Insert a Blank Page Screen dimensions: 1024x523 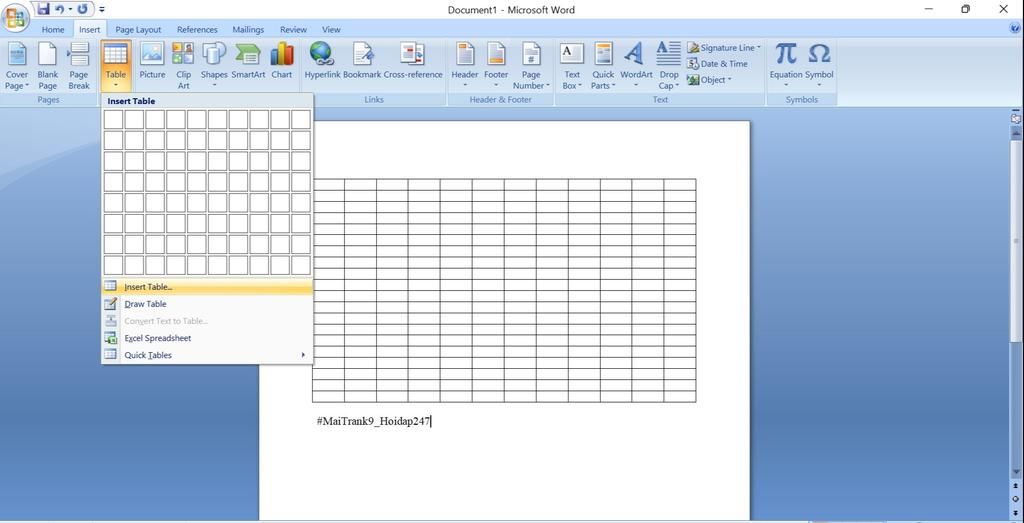48,66
